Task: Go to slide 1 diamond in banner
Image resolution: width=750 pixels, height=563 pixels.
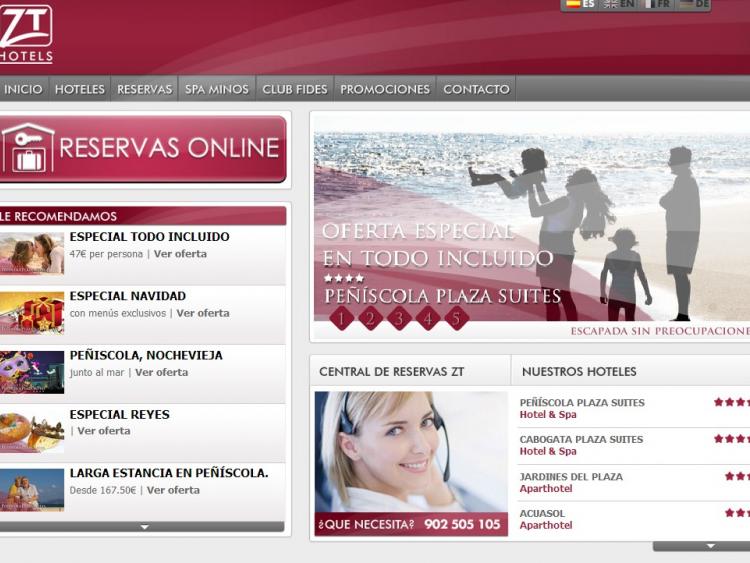Action: coord(342,319)
